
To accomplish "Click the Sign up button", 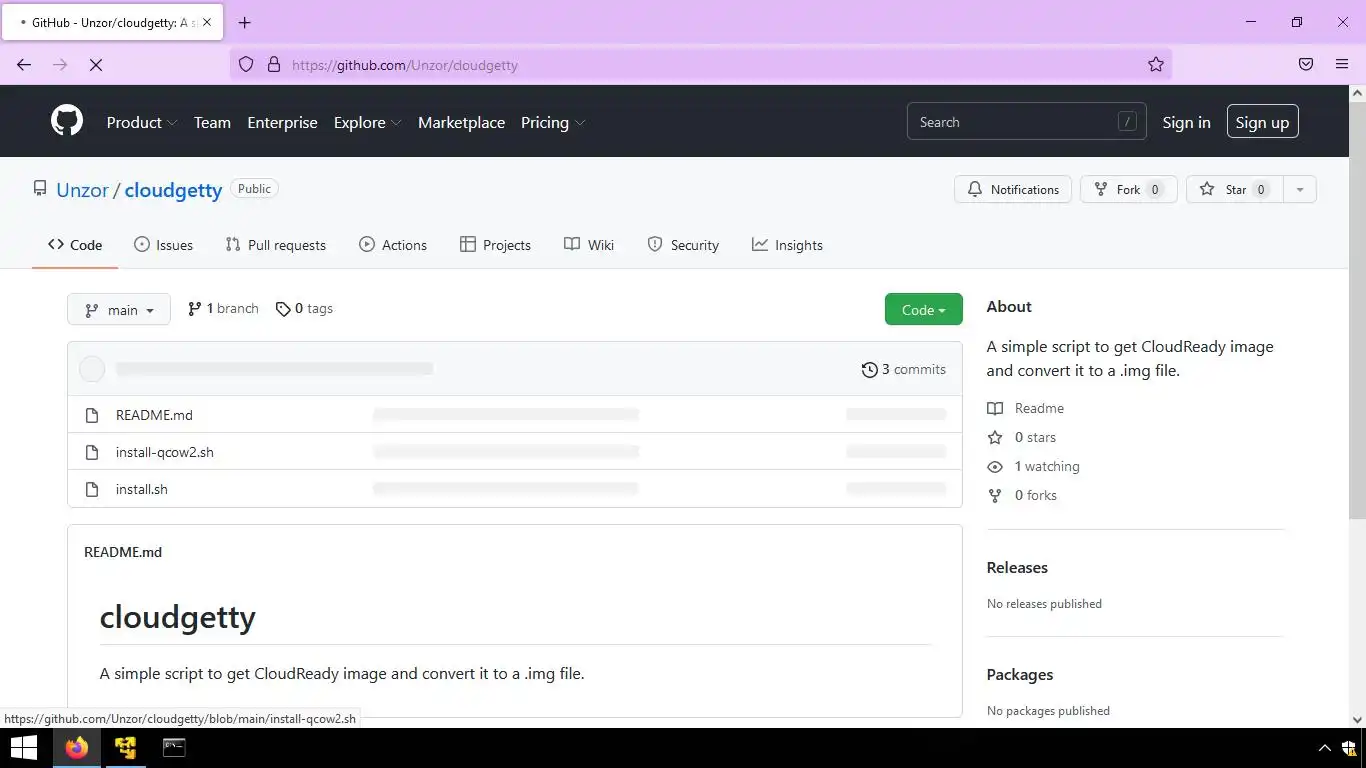I will [1262, 122].
